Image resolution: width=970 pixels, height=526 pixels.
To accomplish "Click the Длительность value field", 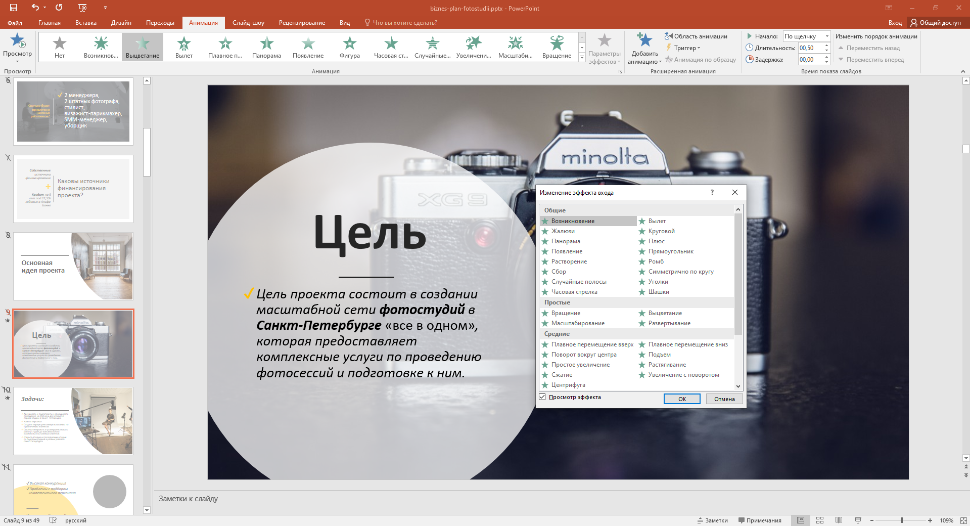I will pyautogui.click(x=810, y=48).
